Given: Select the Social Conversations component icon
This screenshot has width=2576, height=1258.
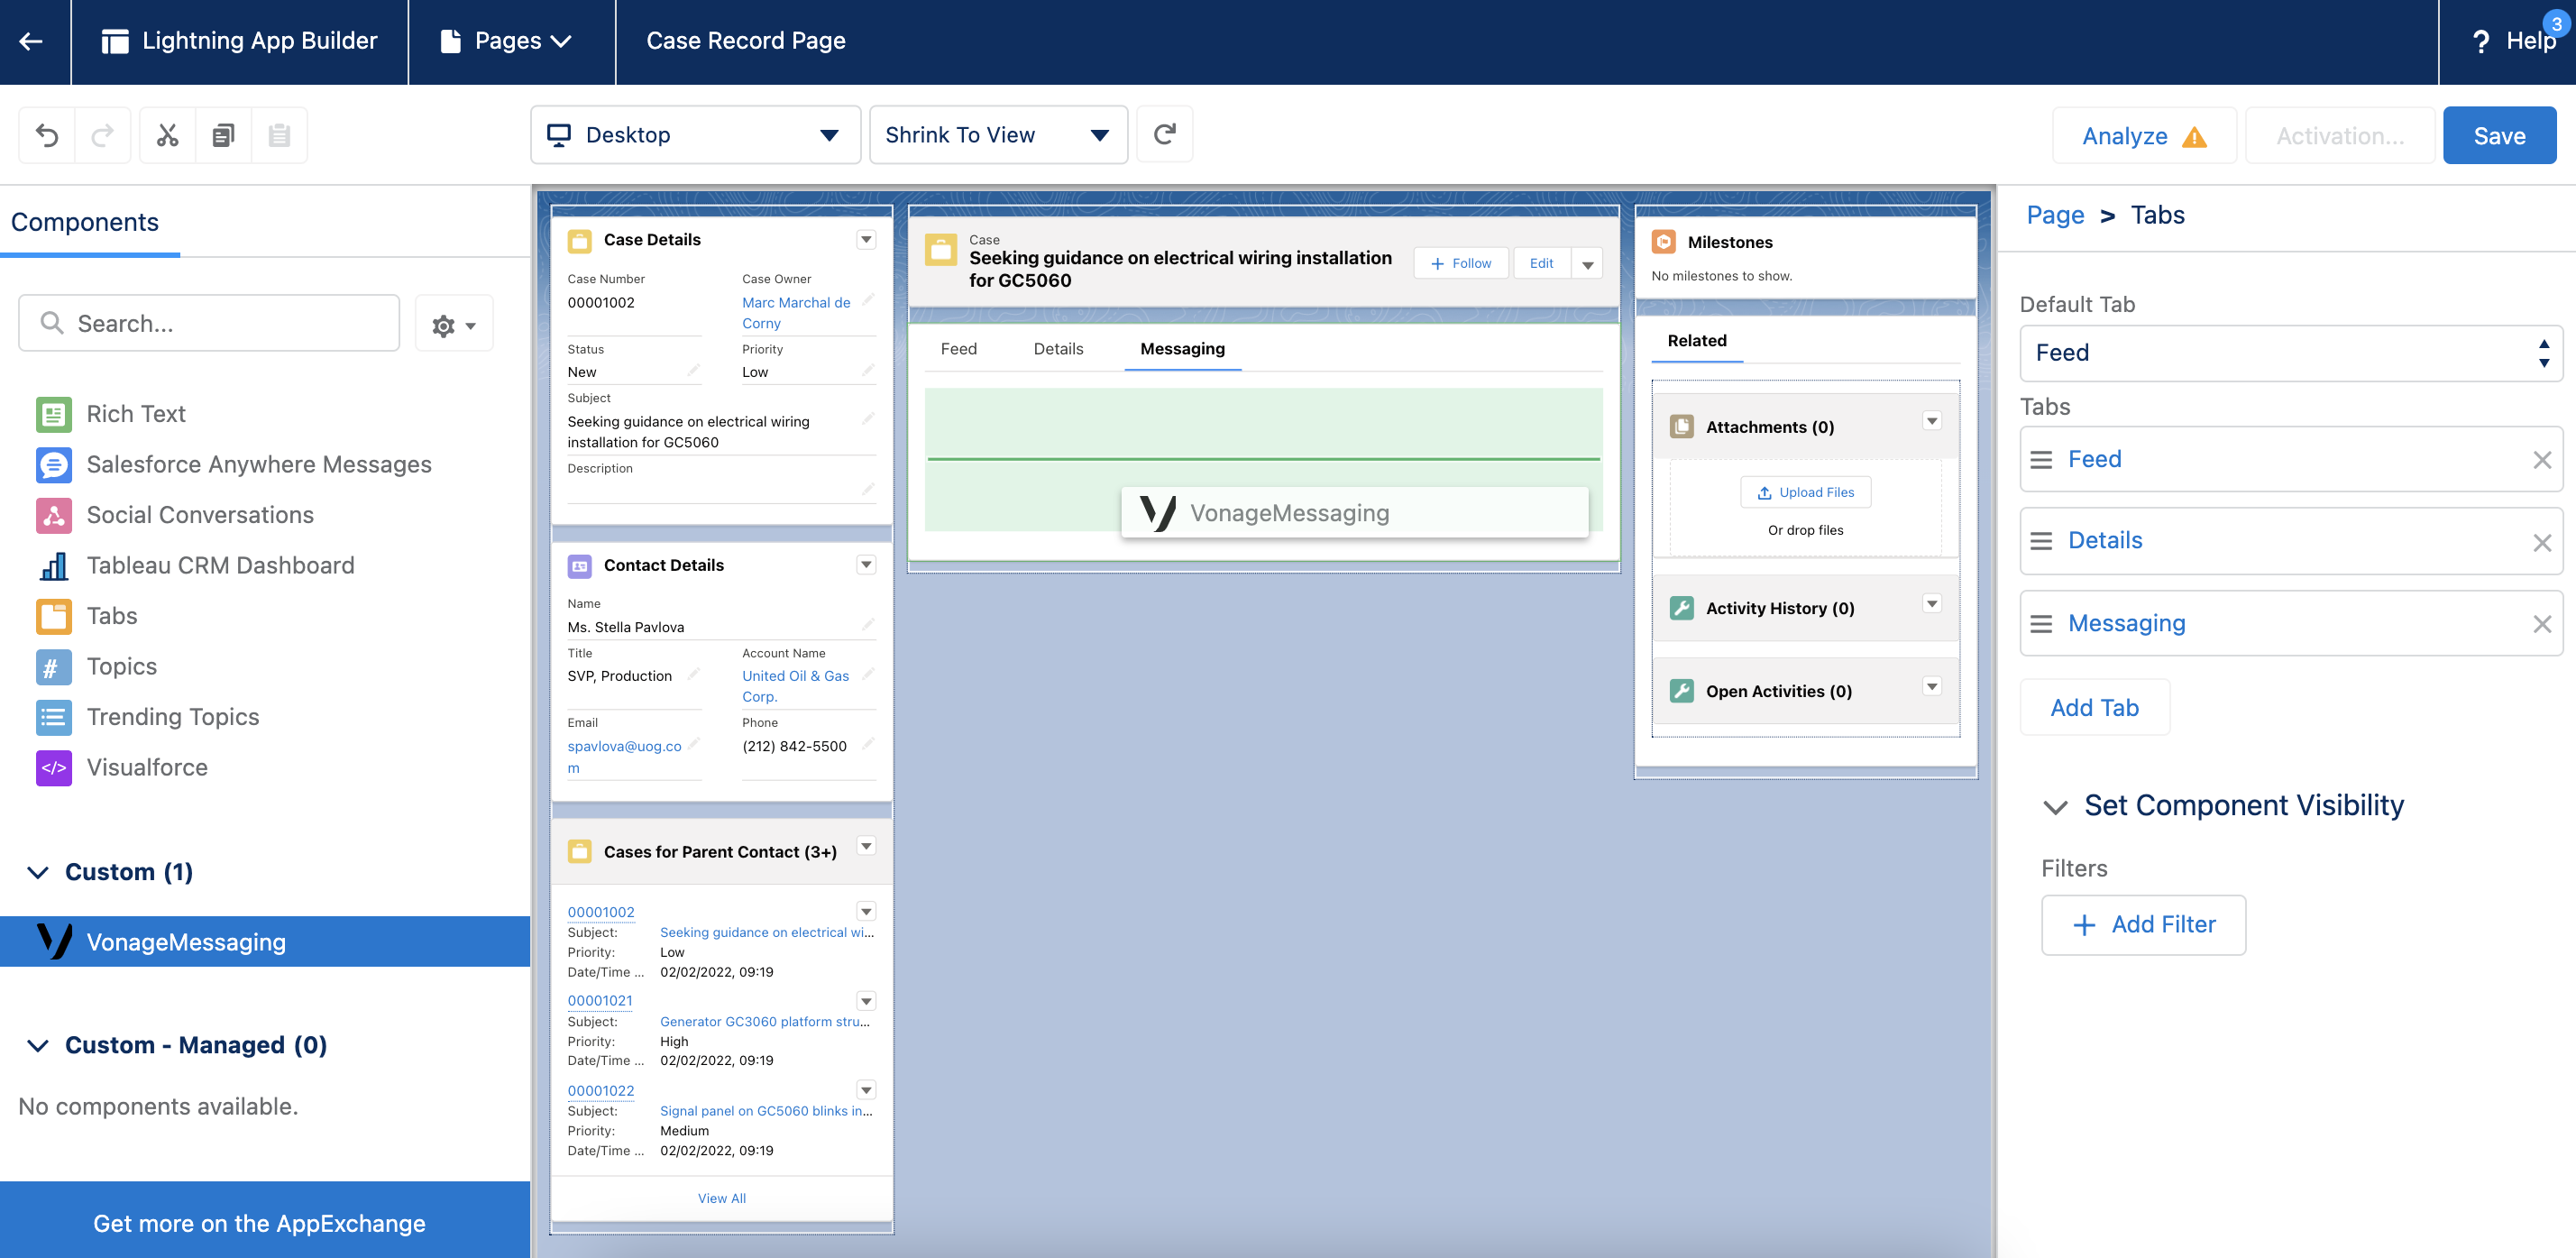Looking at the screenshot, I should coord(54,515).
